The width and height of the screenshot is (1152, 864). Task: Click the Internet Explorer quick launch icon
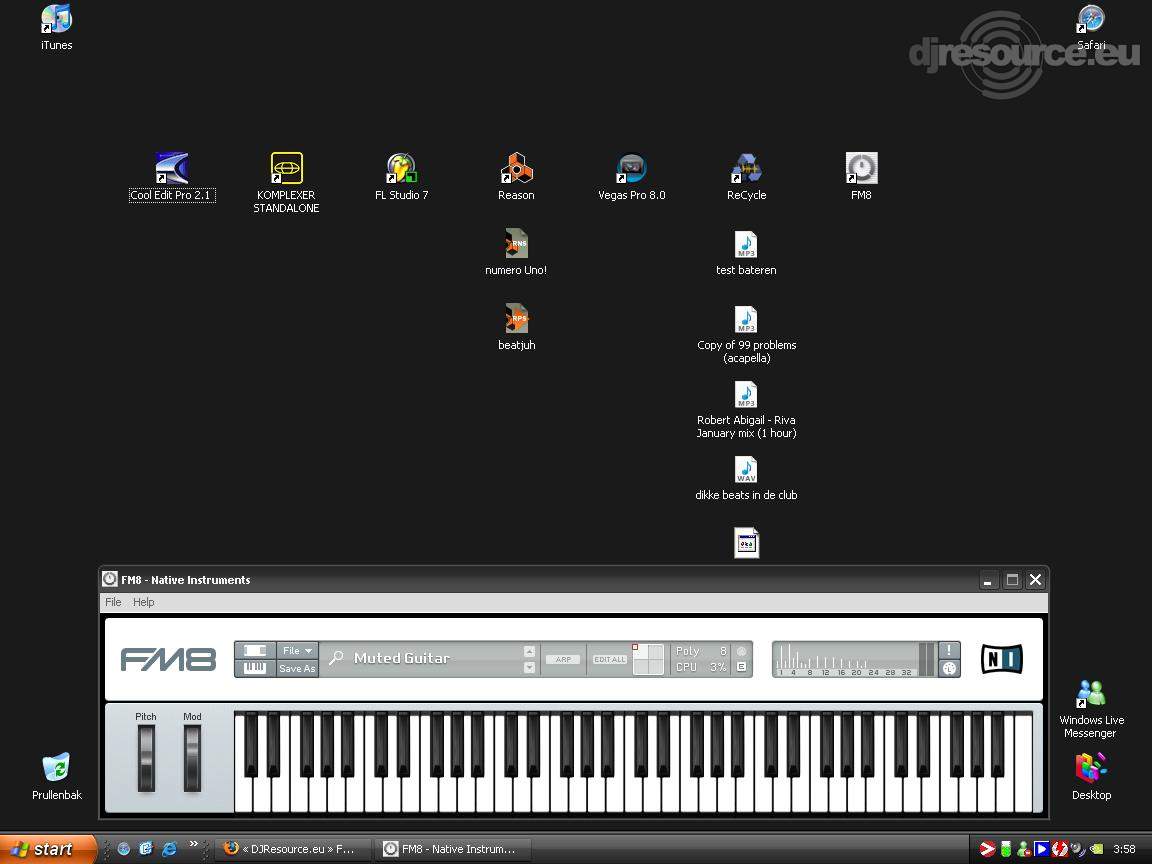(x=169, y=849)
